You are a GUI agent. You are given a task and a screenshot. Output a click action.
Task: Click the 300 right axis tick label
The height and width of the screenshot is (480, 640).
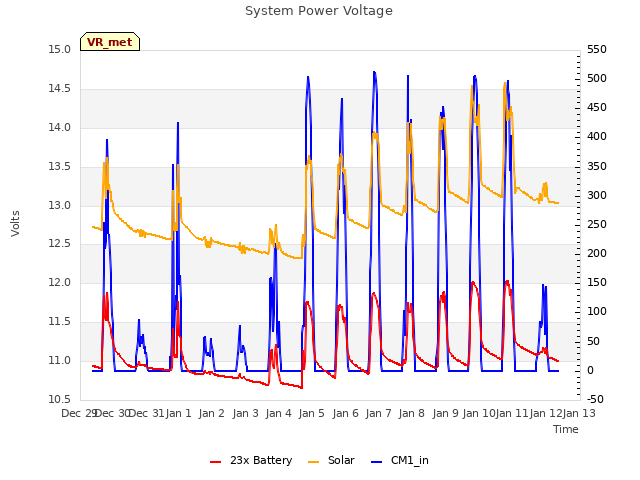click(x=597, y=196)
